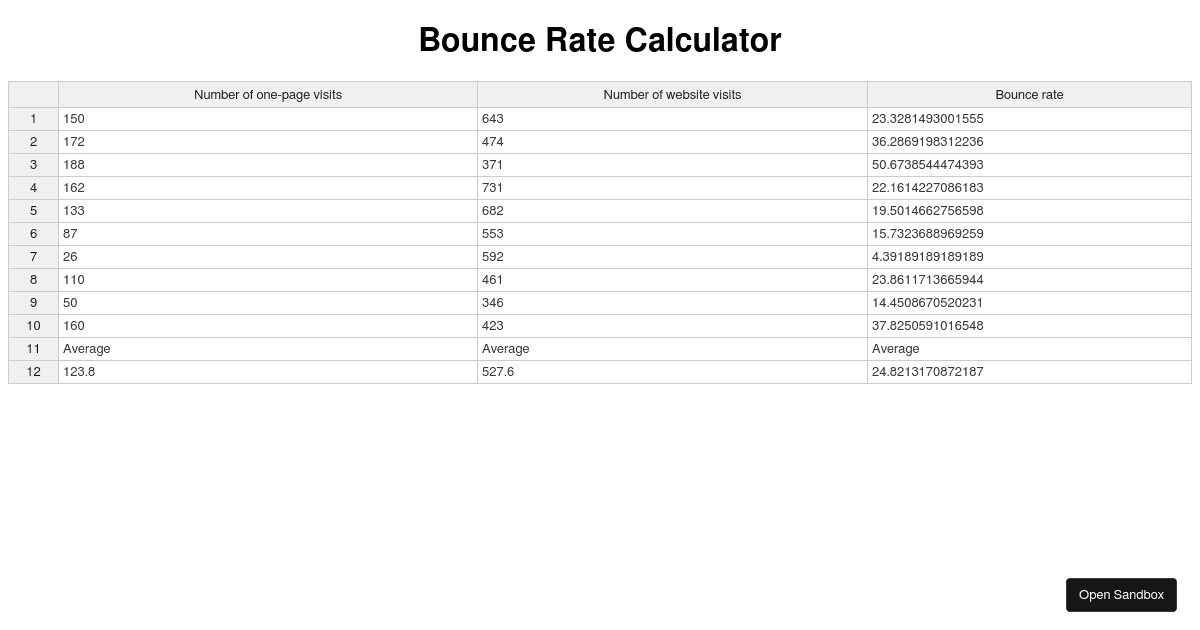Select the Number of website visits column header
Viewport: 1200px width, 630px height.
(x=672, y=94)
